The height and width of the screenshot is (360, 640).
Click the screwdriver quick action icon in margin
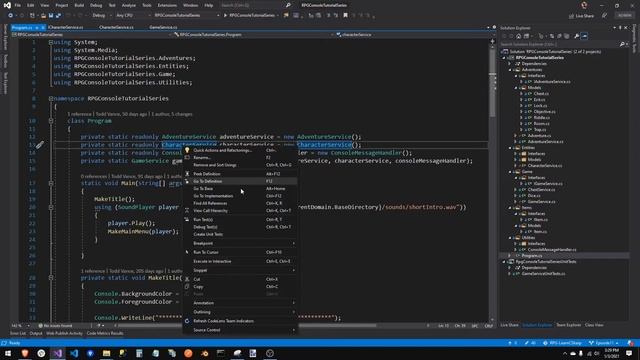[40, 144]
